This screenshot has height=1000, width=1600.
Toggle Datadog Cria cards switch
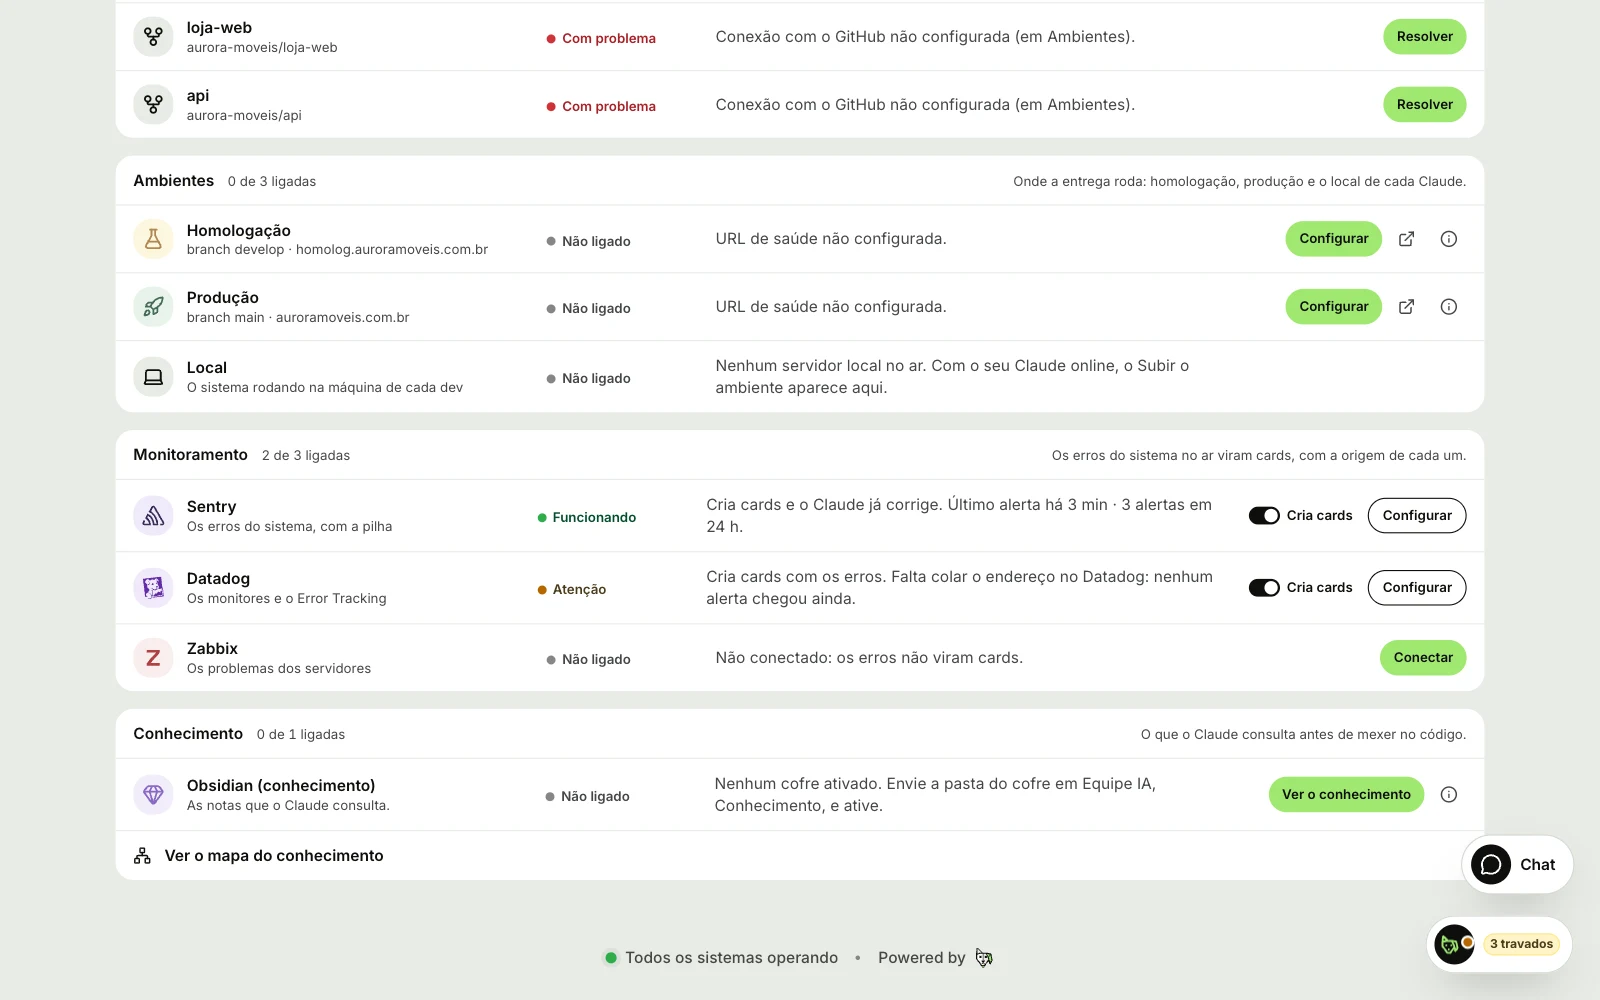(1264, 588)
